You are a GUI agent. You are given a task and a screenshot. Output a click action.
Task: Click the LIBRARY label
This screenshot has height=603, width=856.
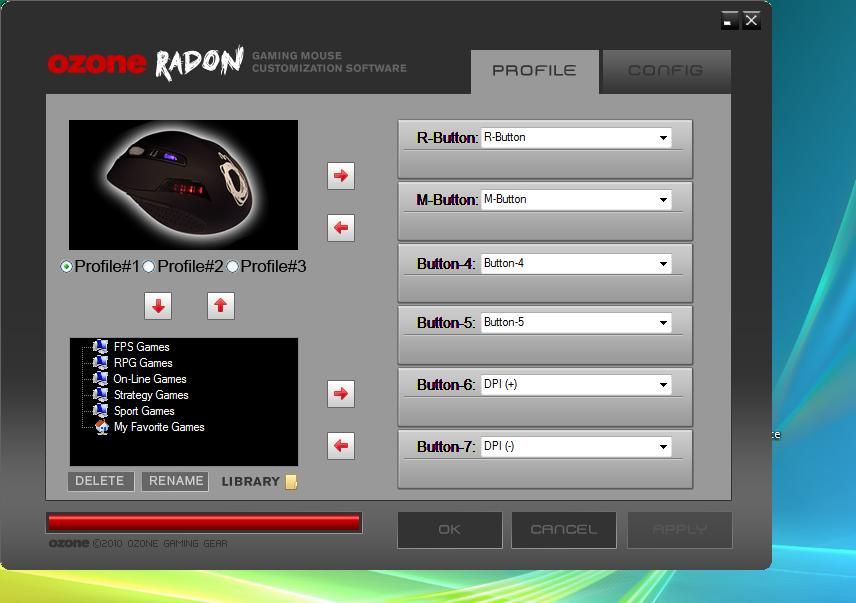pos(251,482)
